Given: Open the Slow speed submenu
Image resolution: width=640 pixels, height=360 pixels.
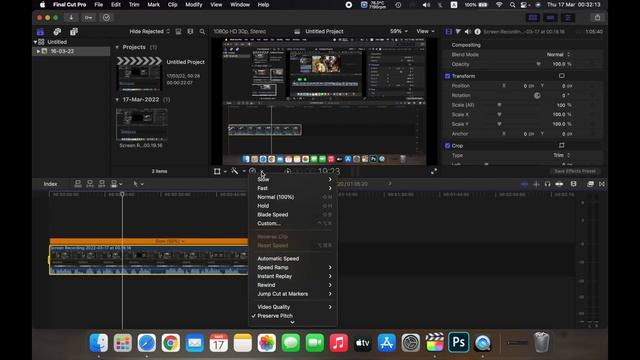Looking at the screenshot, I should pyautogui.click(x=293, y=180).
